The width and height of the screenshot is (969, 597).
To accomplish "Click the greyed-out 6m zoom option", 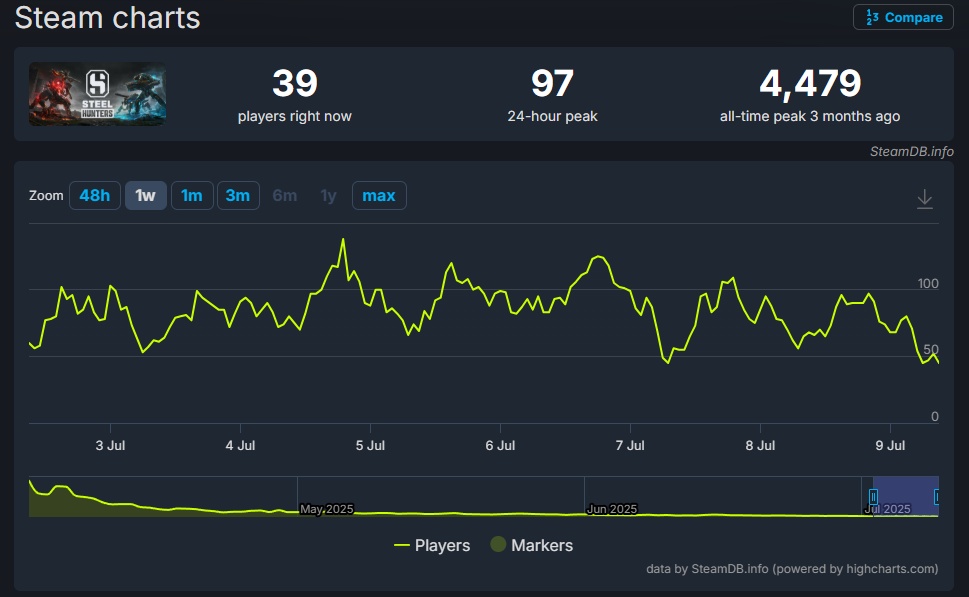I will [x=285, y=196].
